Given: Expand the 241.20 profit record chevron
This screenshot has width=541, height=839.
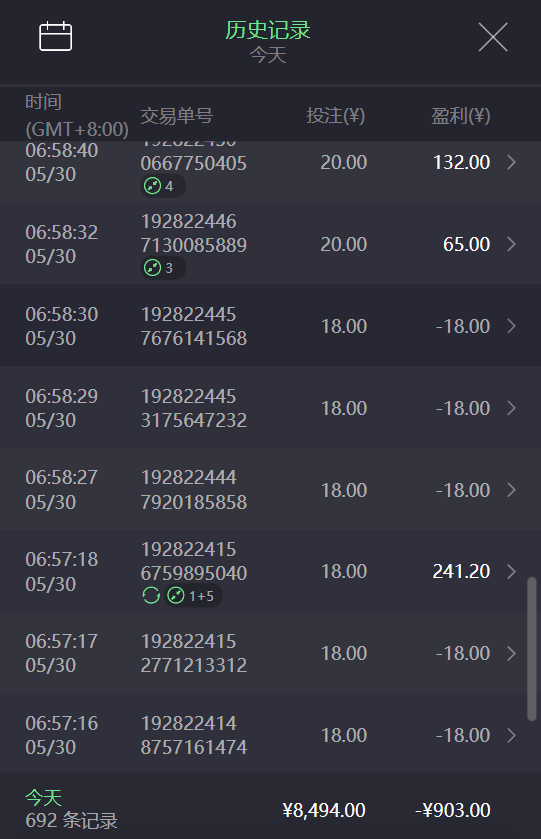Looking at the screenshot, I should pos(512,571).
